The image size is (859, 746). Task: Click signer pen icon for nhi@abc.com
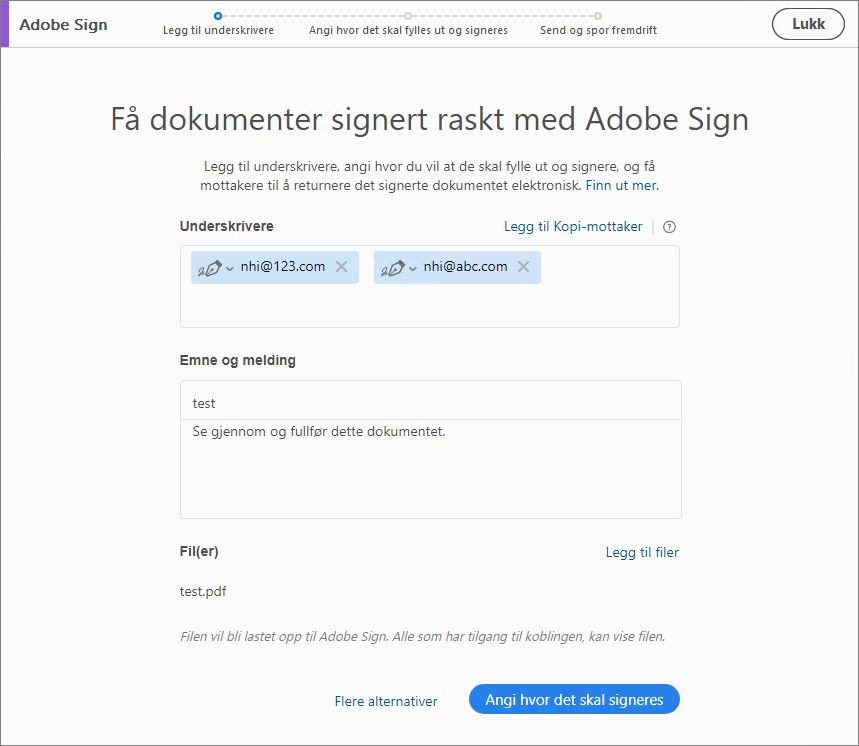coord(391,267)
